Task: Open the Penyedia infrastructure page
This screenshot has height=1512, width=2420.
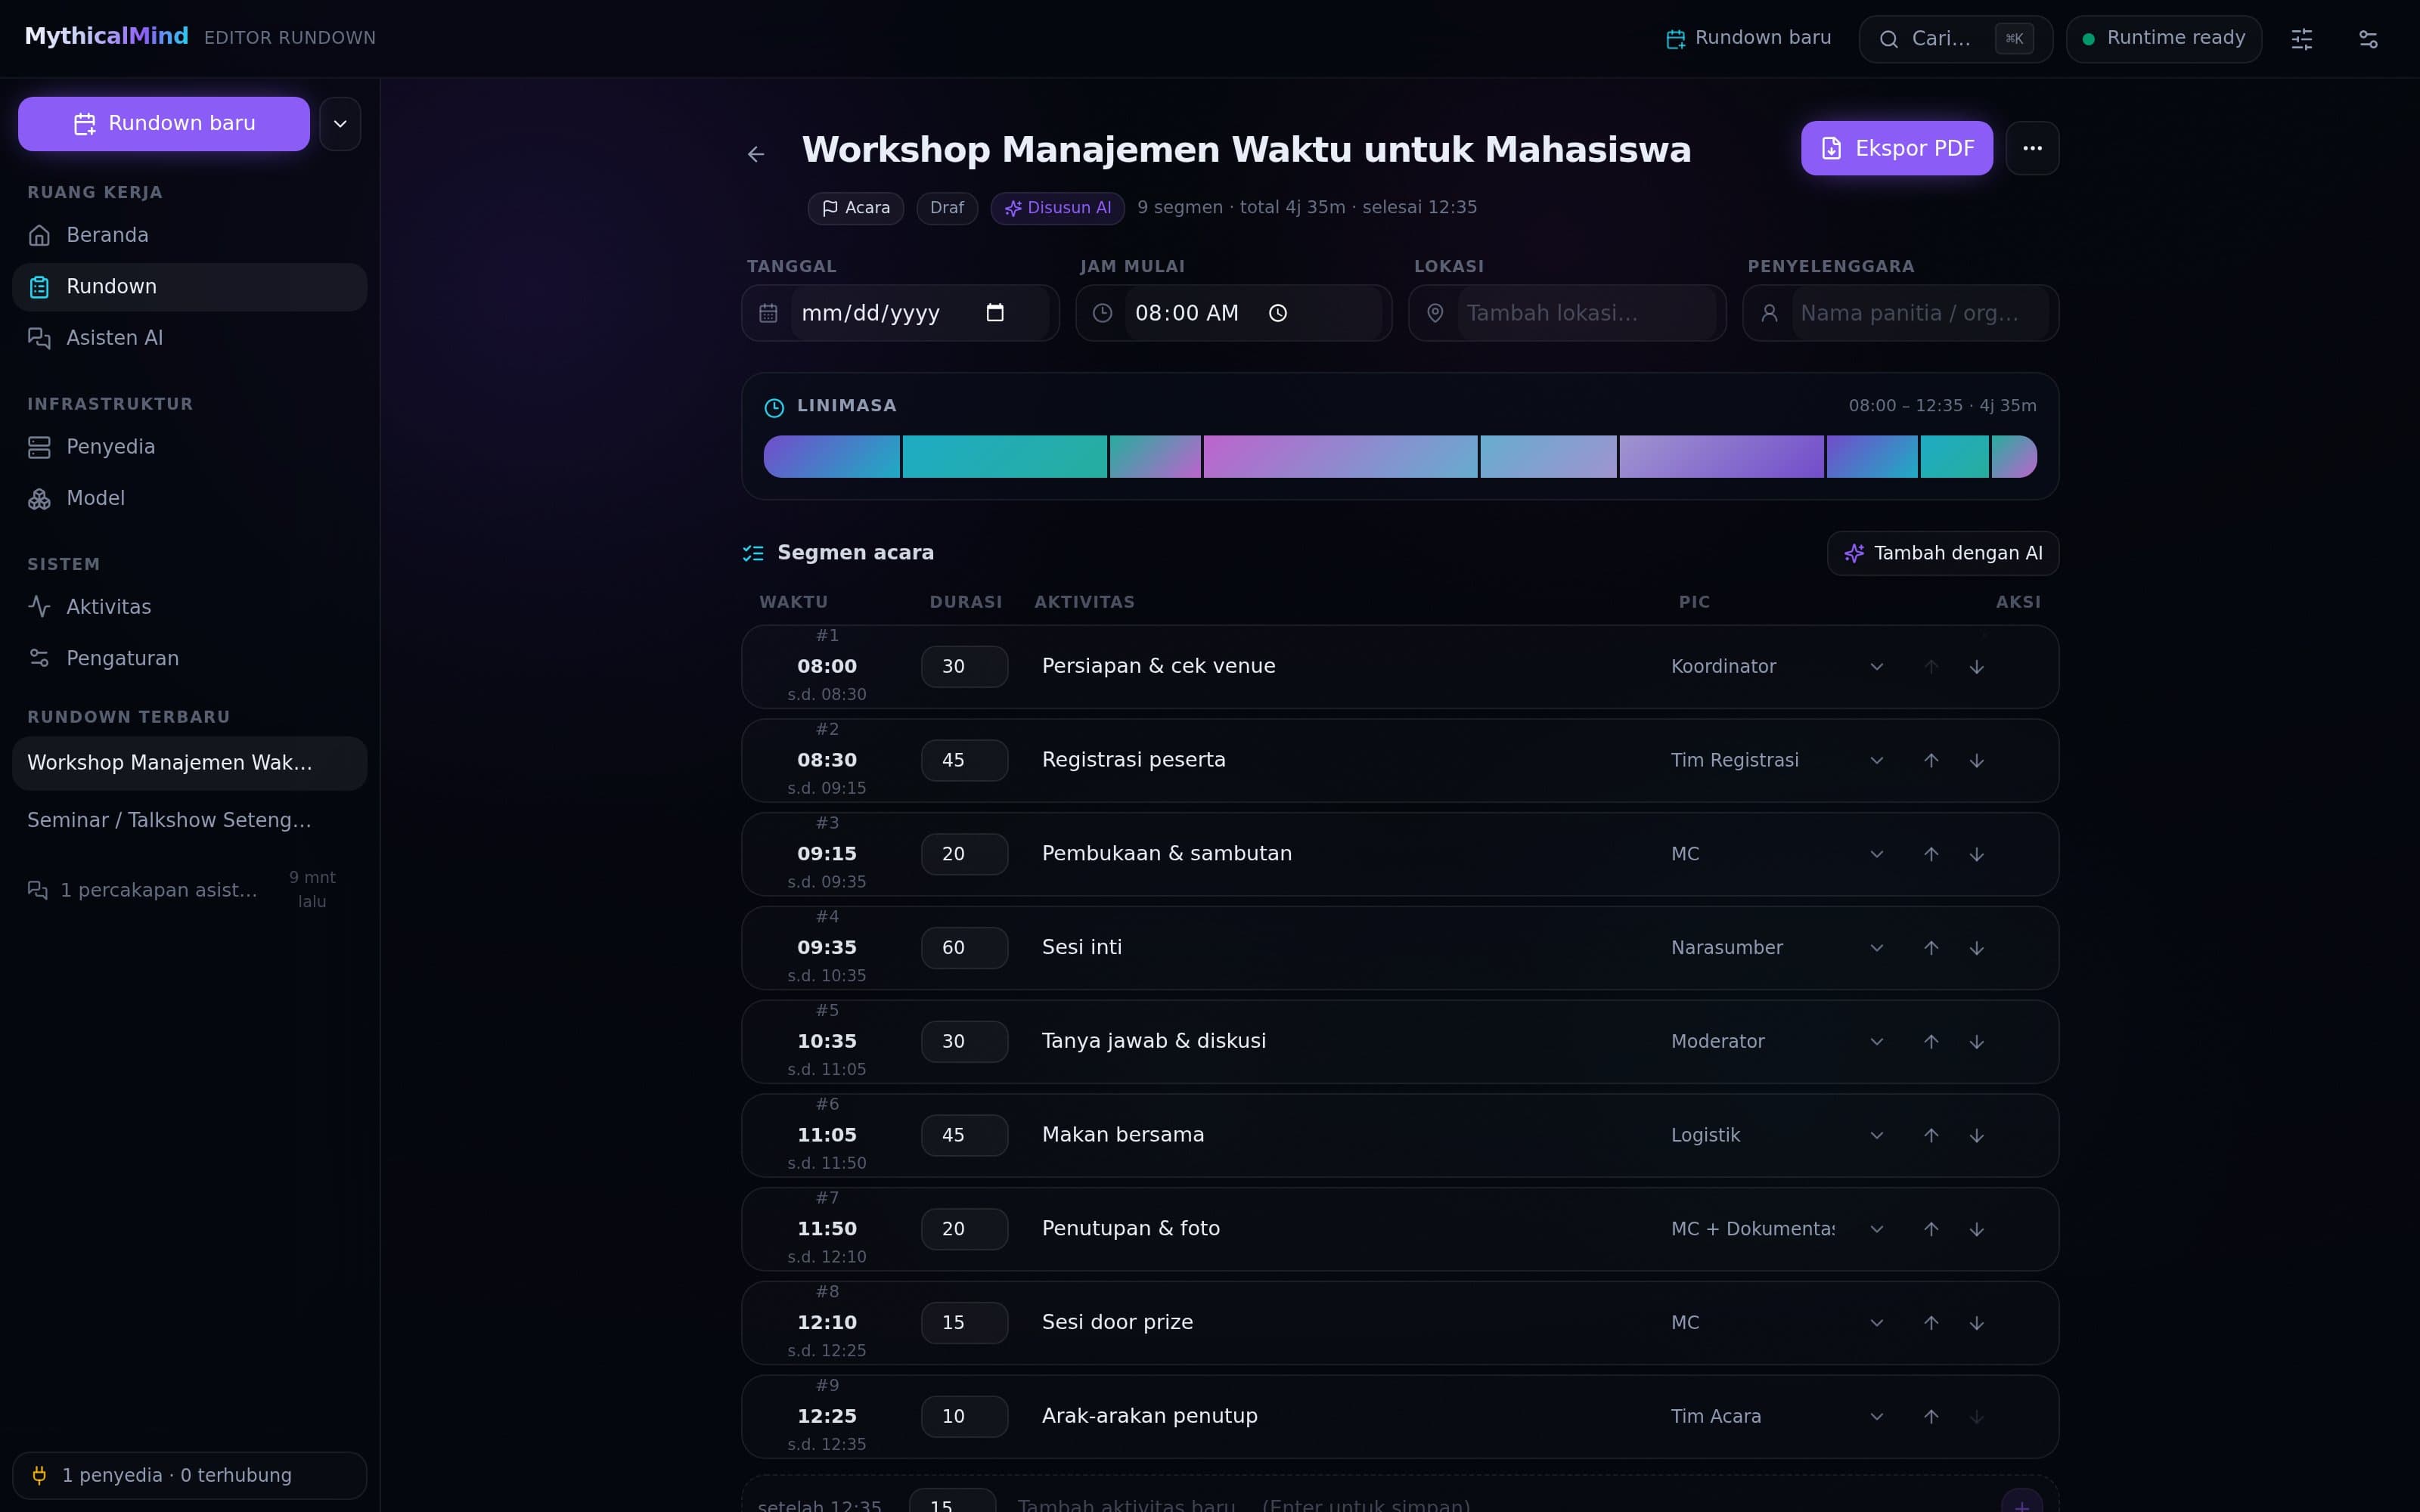Action: (x=189, y=447)
